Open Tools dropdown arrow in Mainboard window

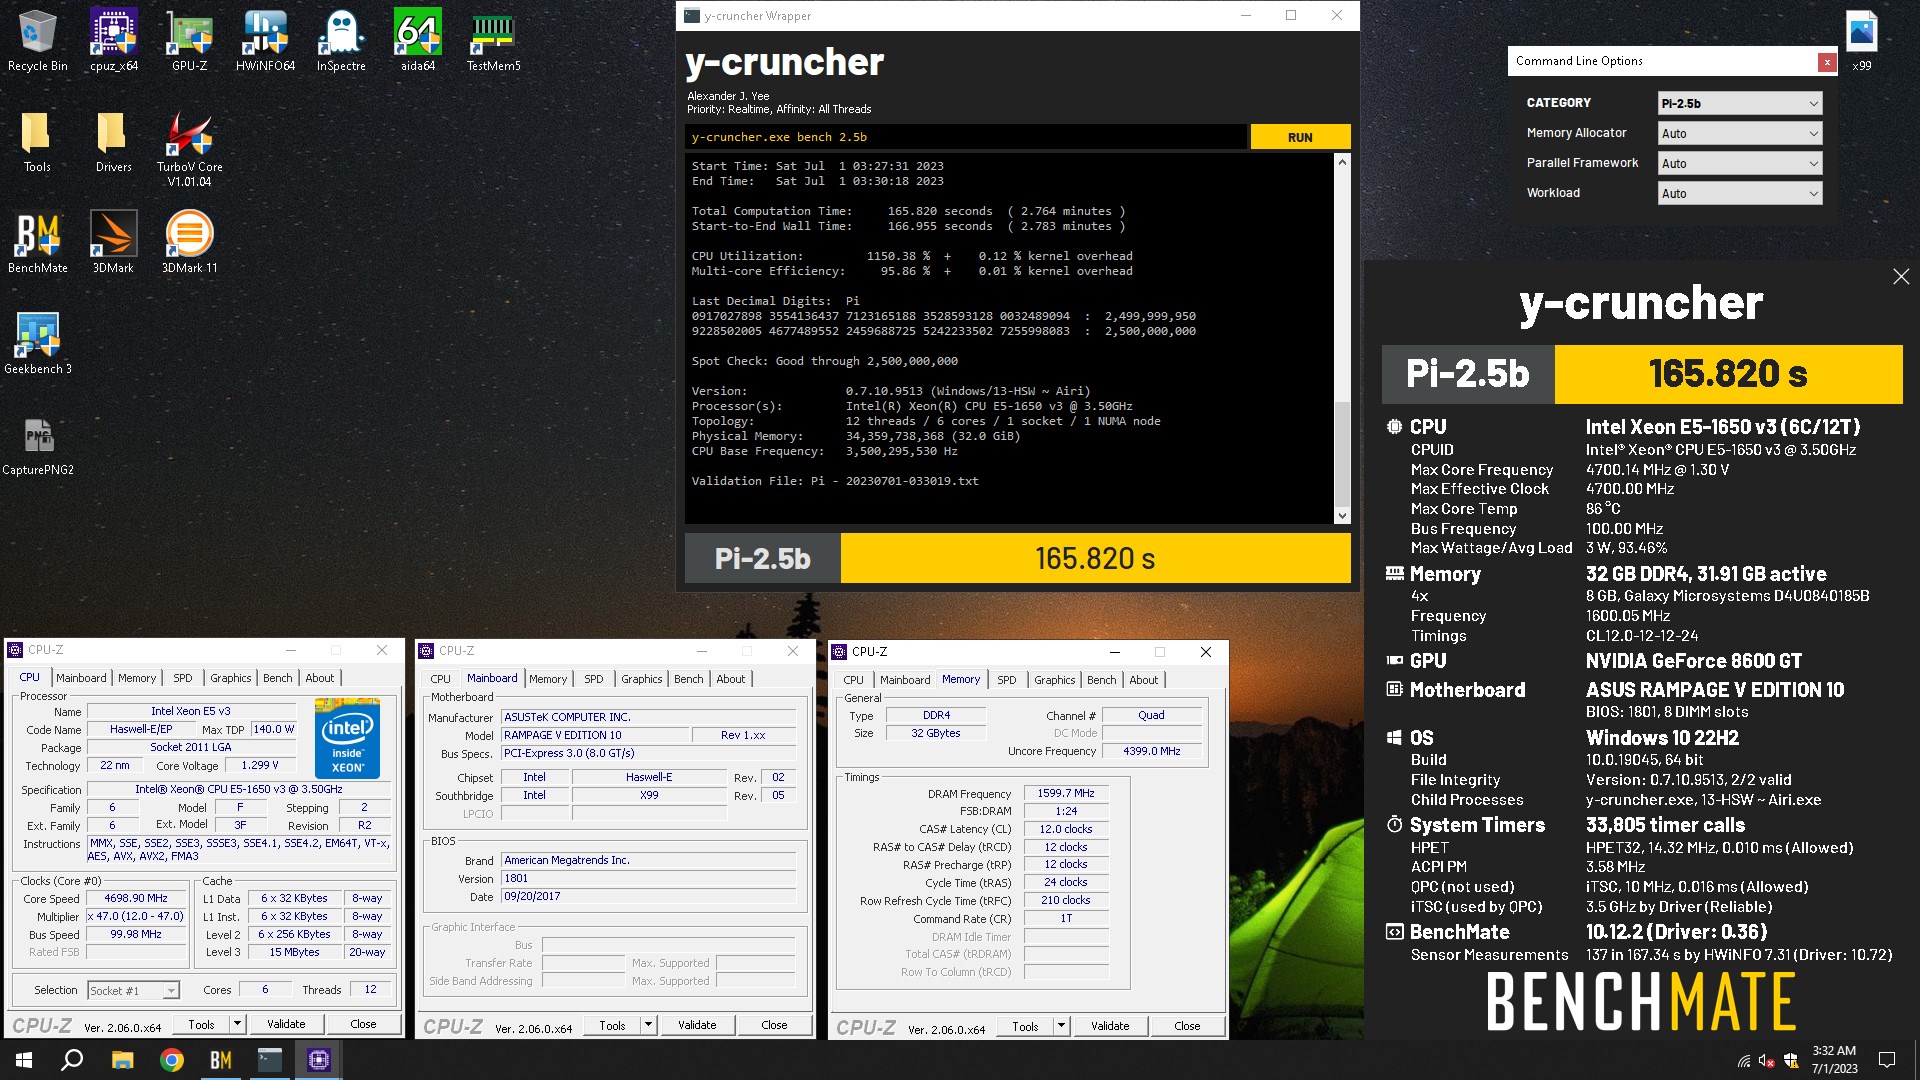coord(648,1025)
